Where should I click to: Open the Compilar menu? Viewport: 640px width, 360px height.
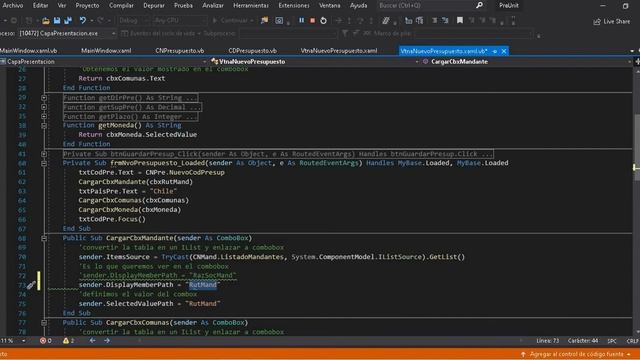coord(121,5)
